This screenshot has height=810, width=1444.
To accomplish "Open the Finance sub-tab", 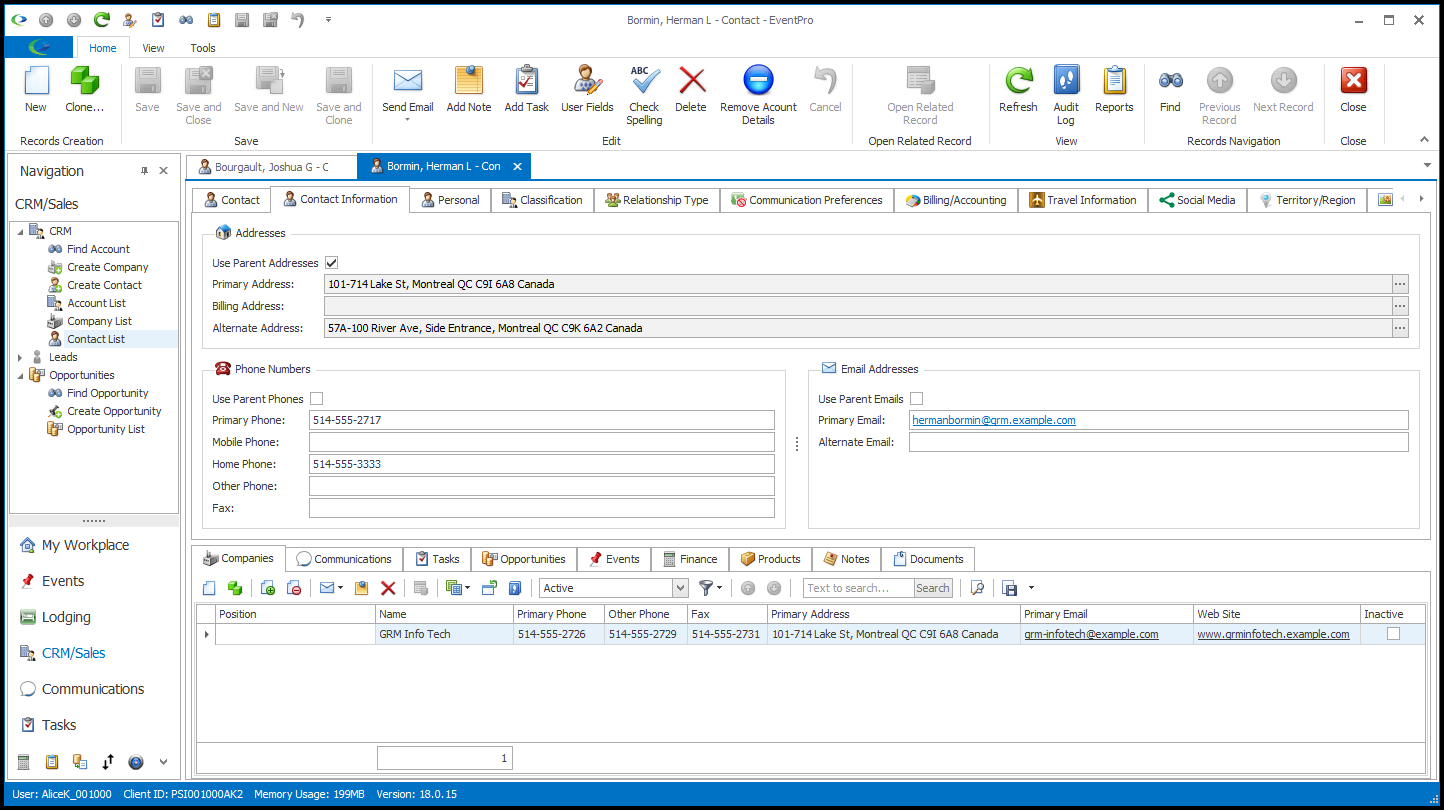I will (x=690, y=559).
